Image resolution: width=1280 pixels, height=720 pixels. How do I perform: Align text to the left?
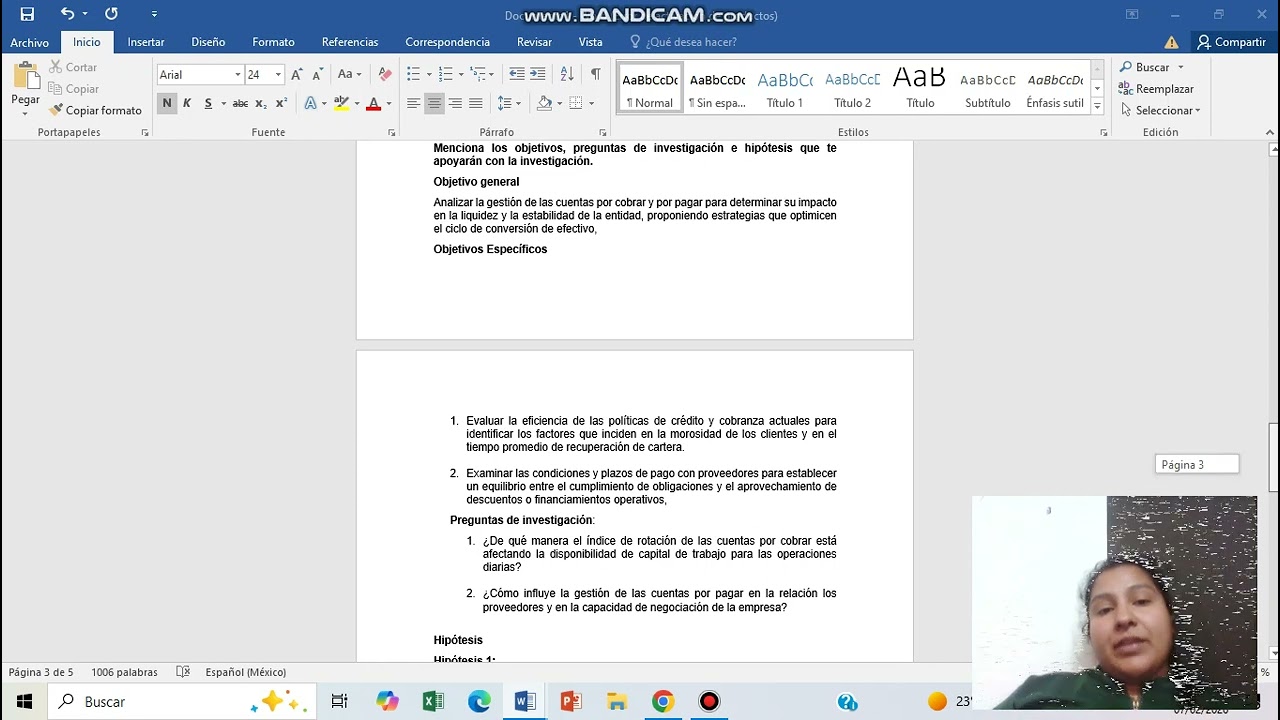413,103
